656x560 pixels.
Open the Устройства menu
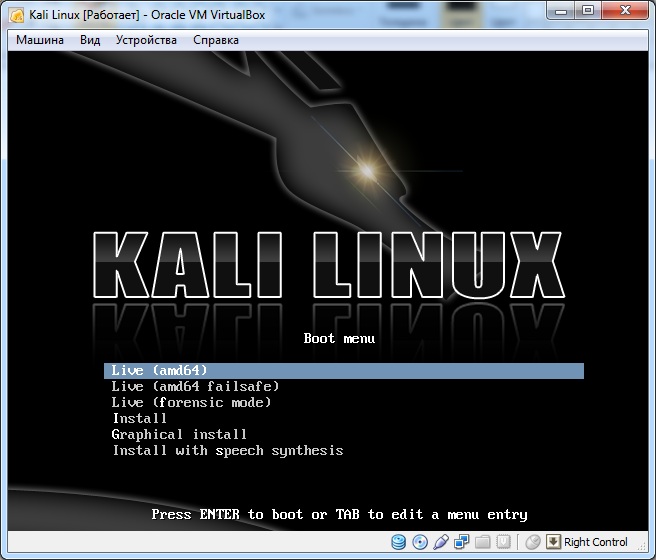(146, 40)
